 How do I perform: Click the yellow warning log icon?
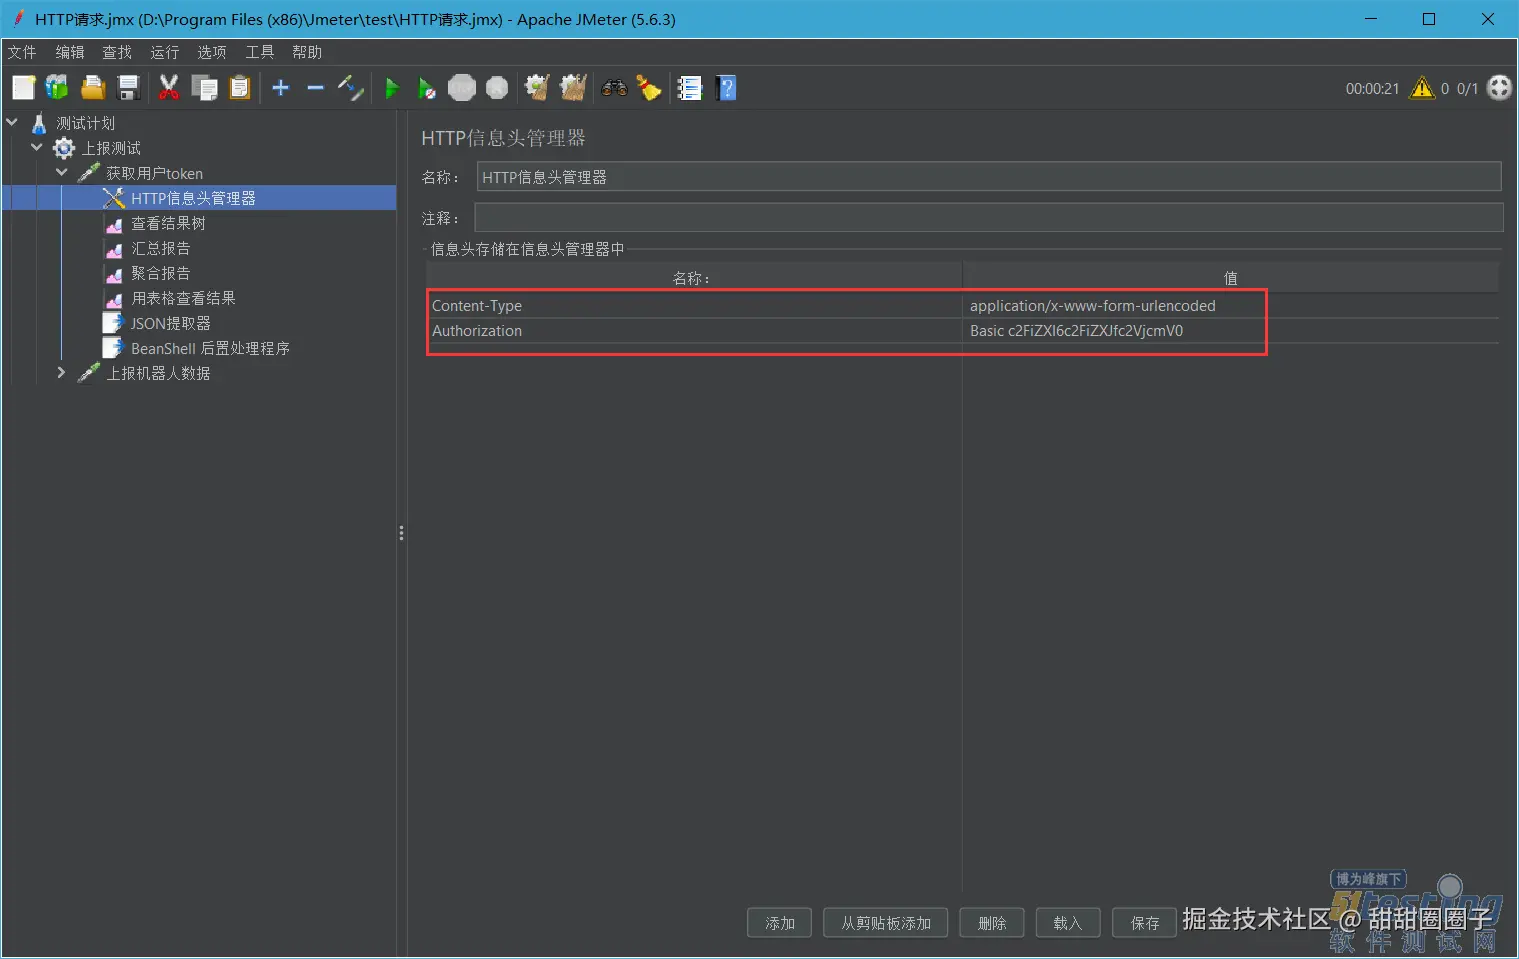click(1421, 88)
